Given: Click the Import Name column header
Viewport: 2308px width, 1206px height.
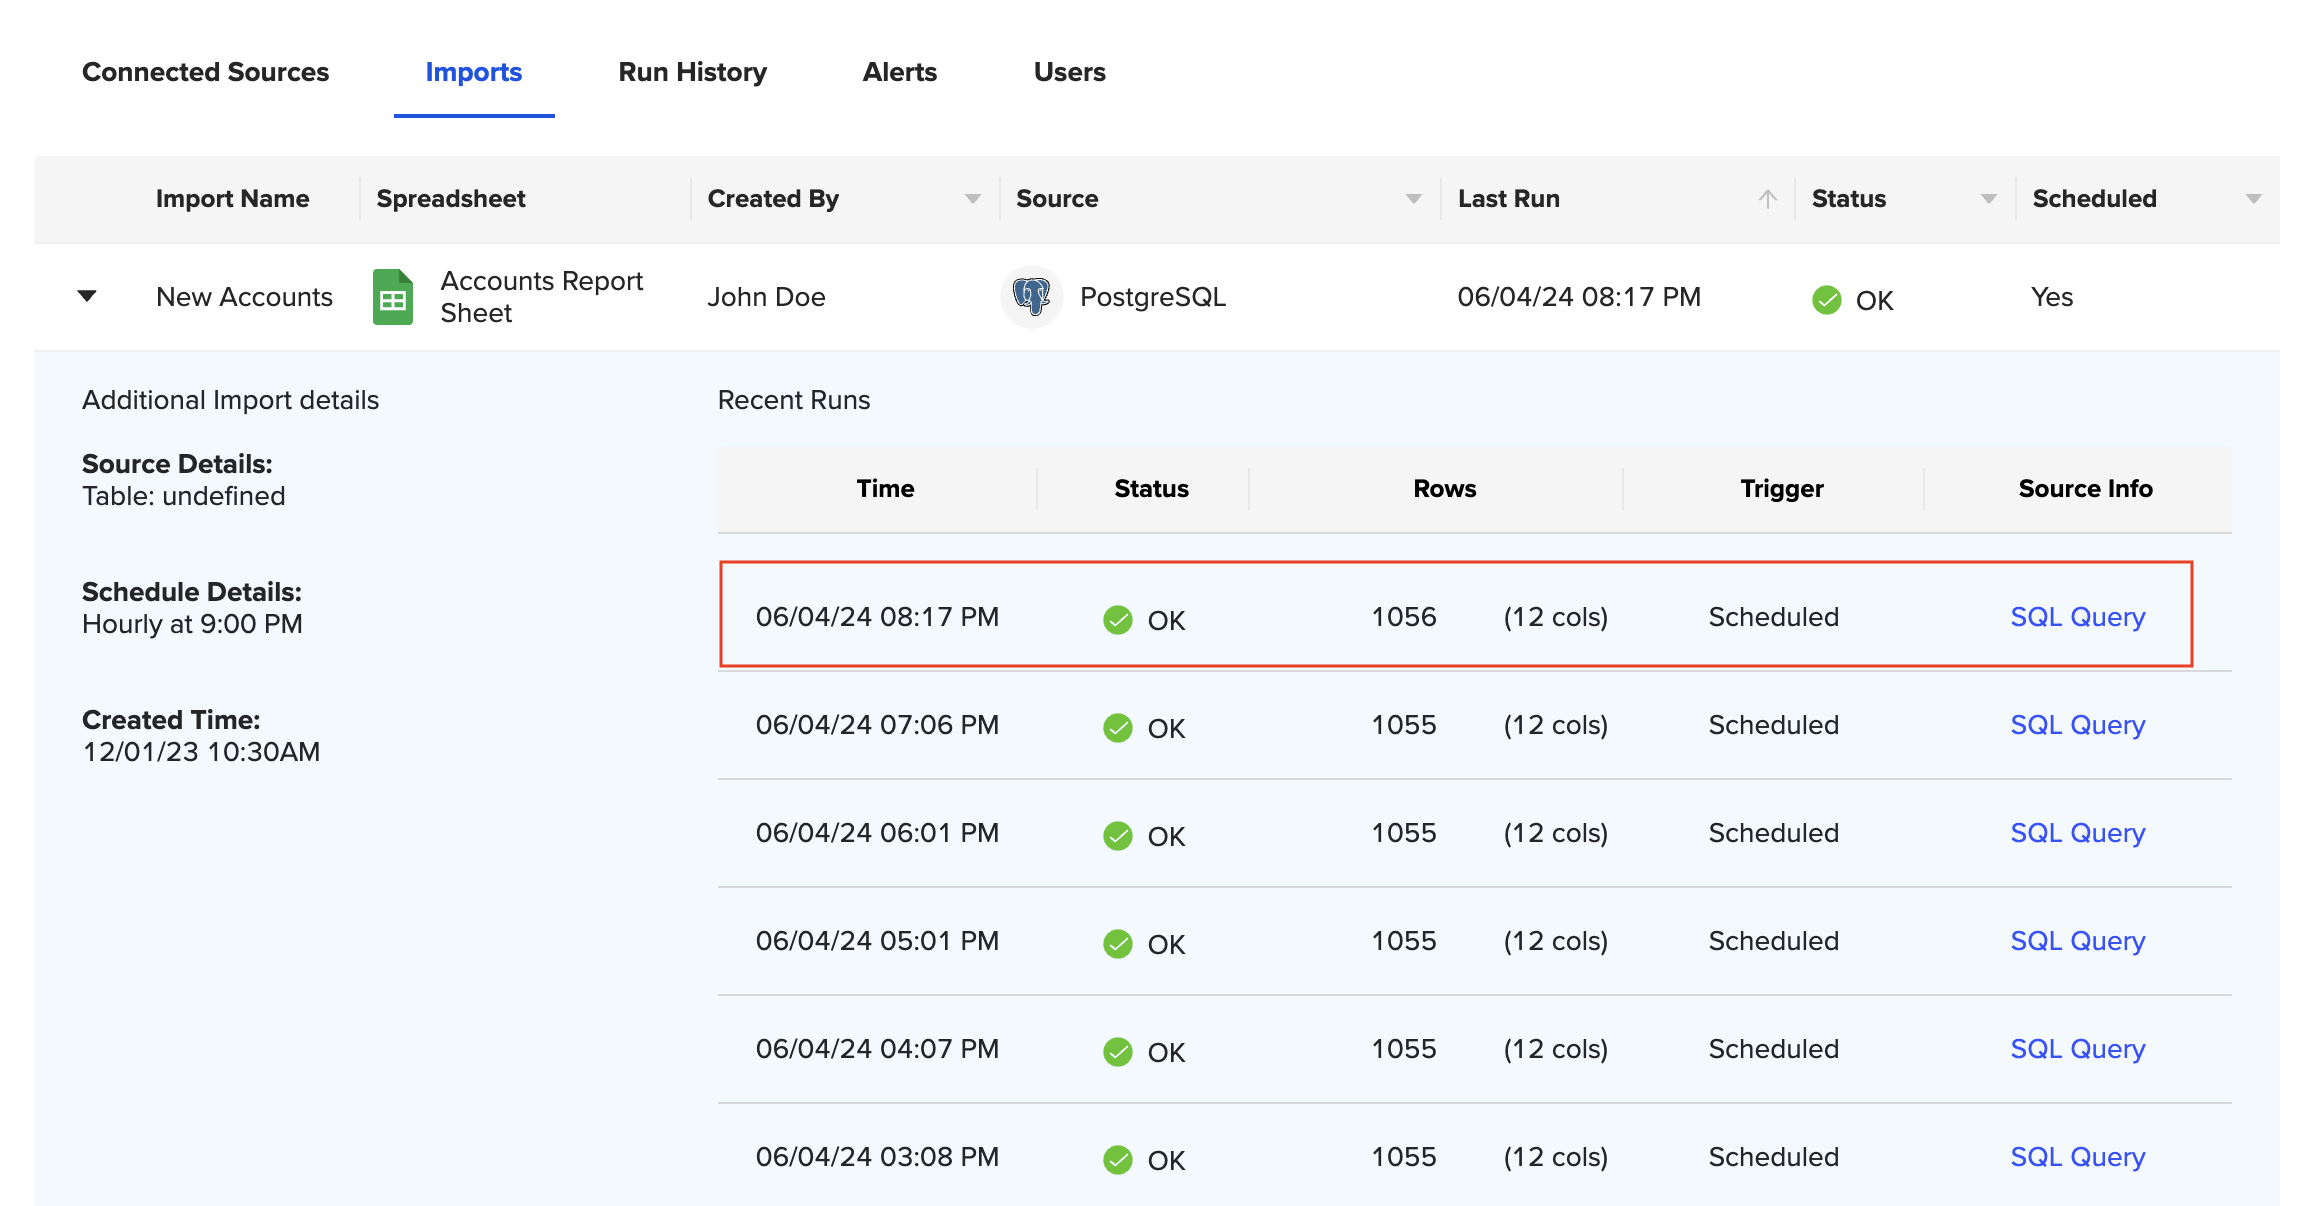Looking at the screenshot, I should click(x=232, y=199).
